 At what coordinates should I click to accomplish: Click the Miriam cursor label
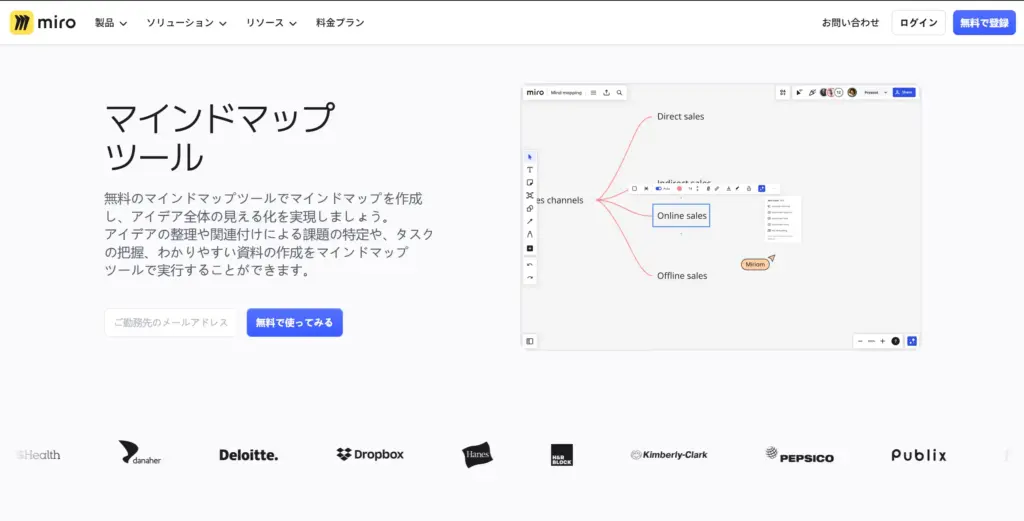(x=755, y=264)
